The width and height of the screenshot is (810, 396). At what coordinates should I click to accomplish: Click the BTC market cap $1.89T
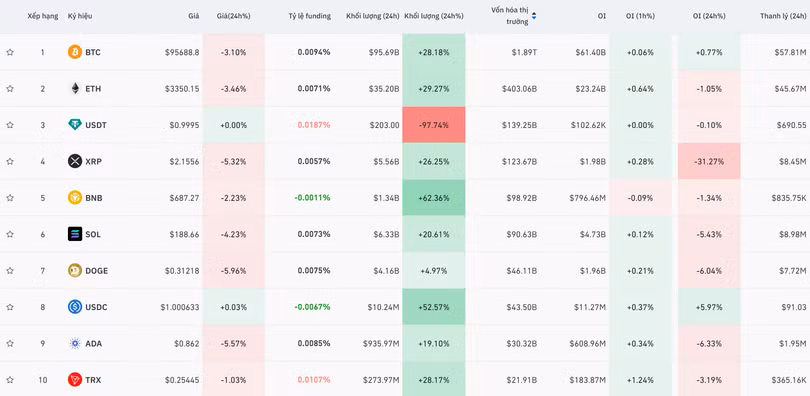click(524, 52)
